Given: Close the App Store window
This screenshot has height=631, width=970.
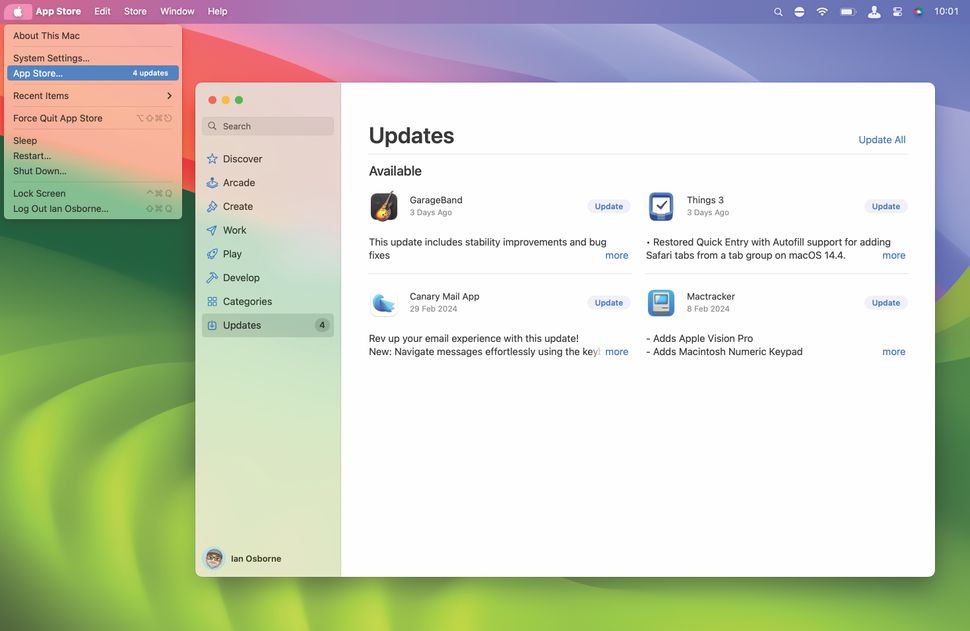Looking at the screenshot, I should pyautogui.click(x=212, y=100).
